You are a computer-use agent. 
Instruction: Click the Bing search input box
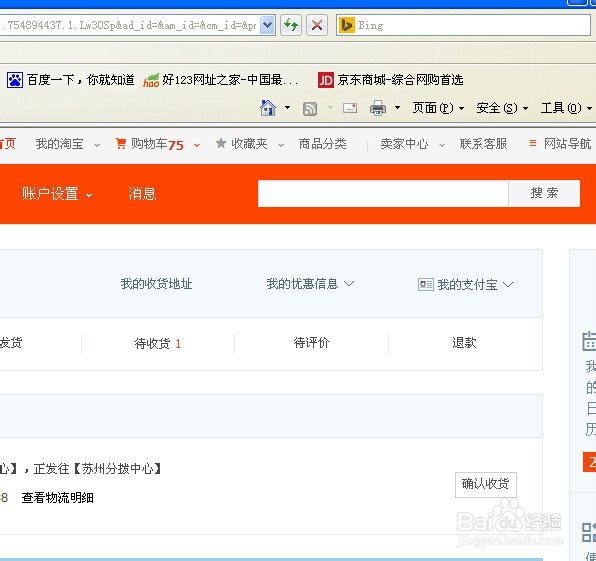[463, 25]
